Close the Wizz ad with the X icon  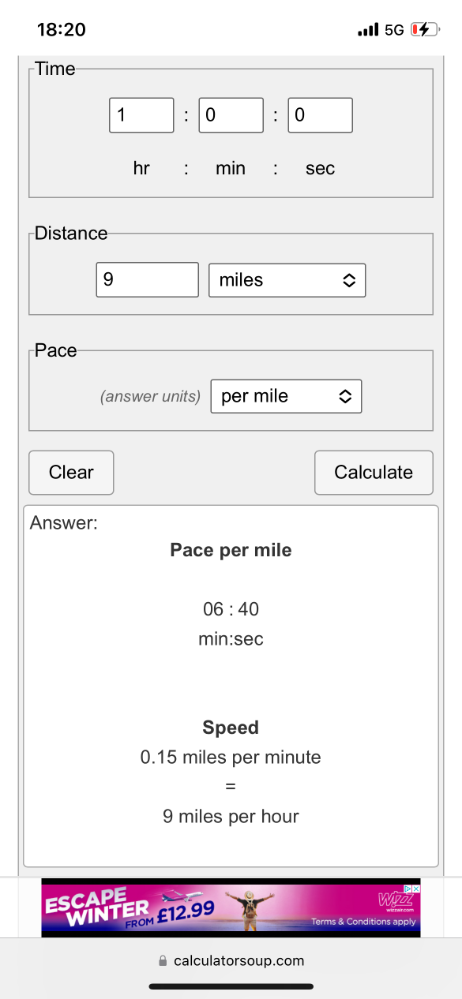click(416, 888)
